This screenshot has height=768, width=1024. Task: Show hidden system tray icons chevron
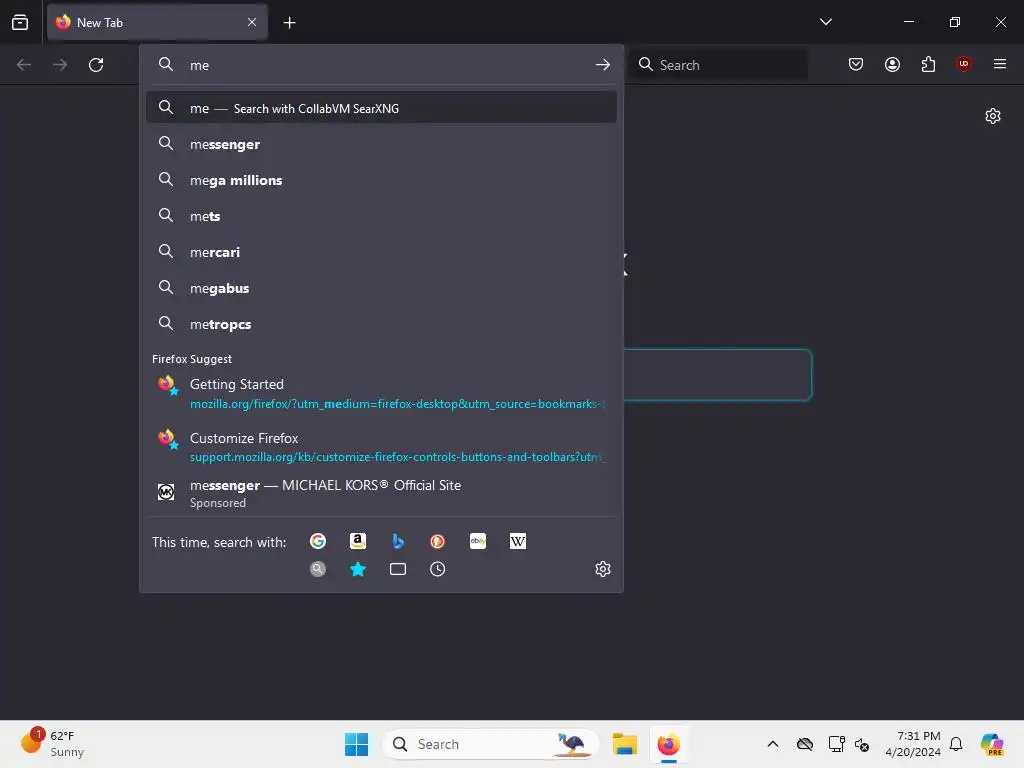(773, 744)
